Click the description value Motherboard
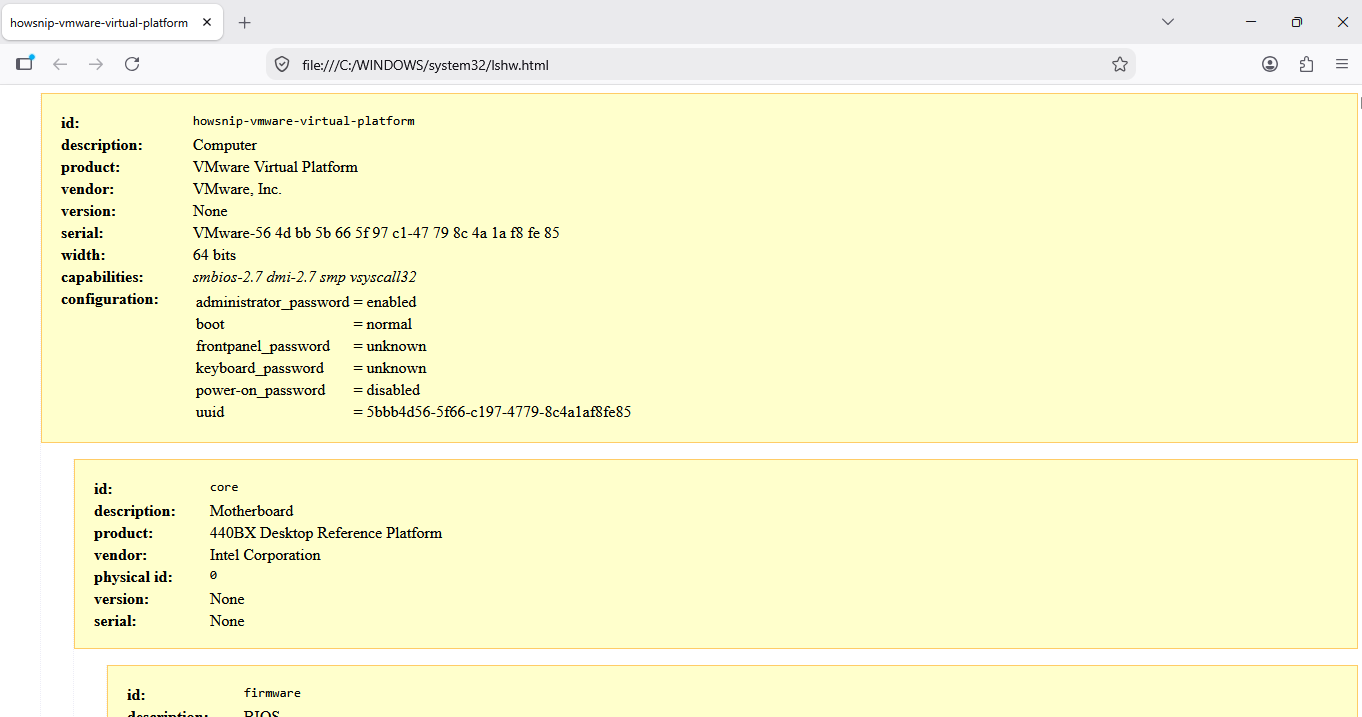 click(x=251, y=511)
